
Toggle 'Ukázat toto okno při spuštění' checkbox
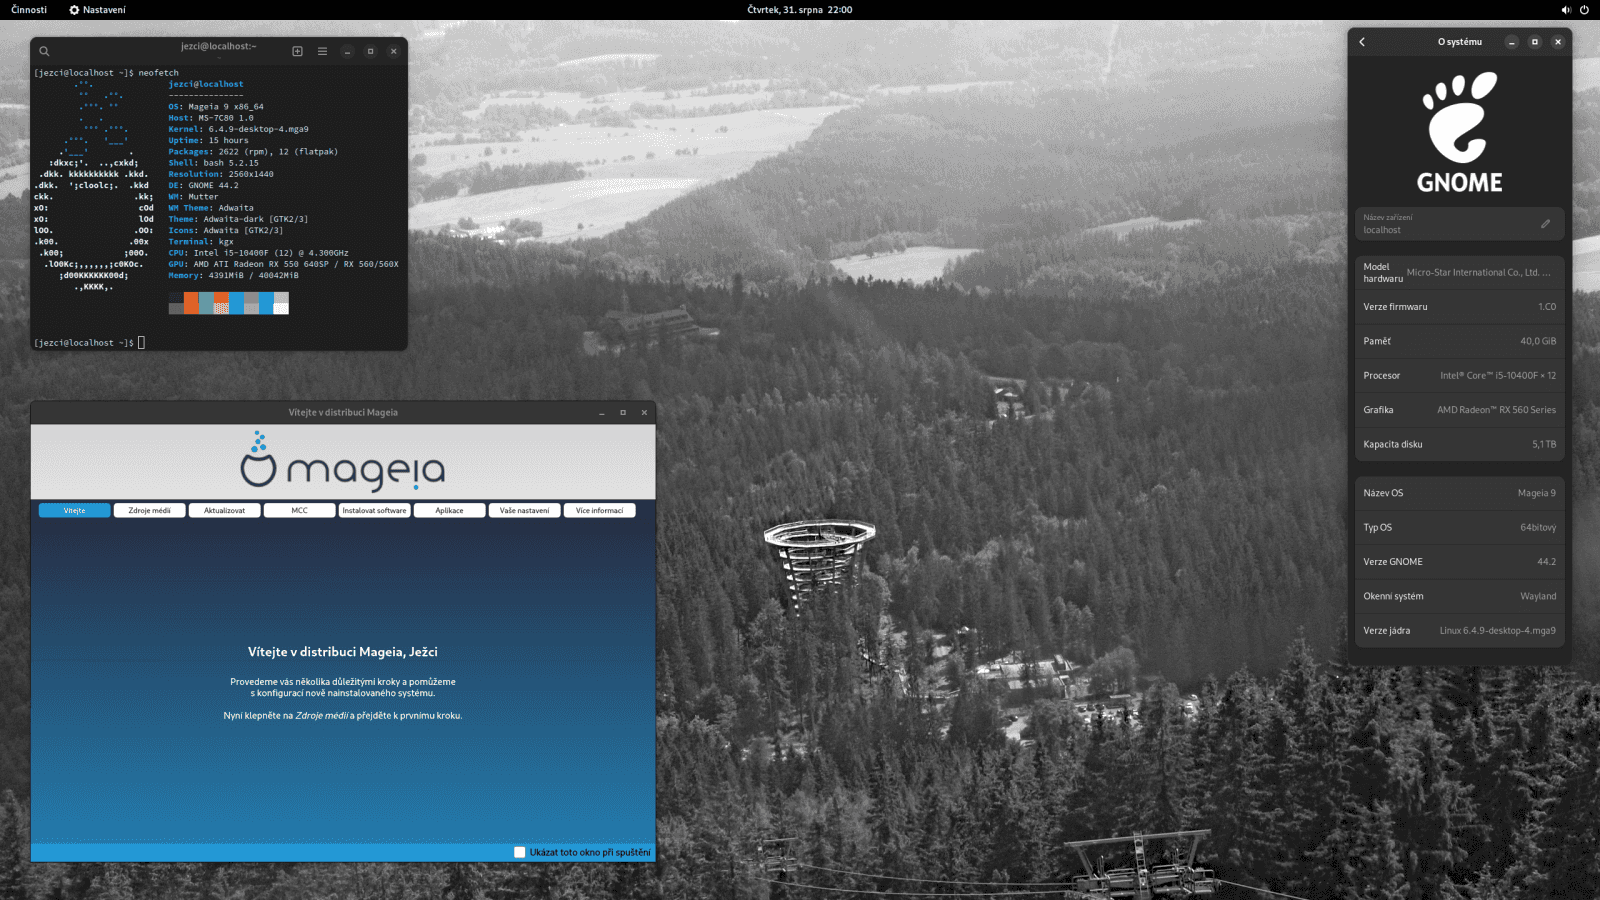[520, 852]
